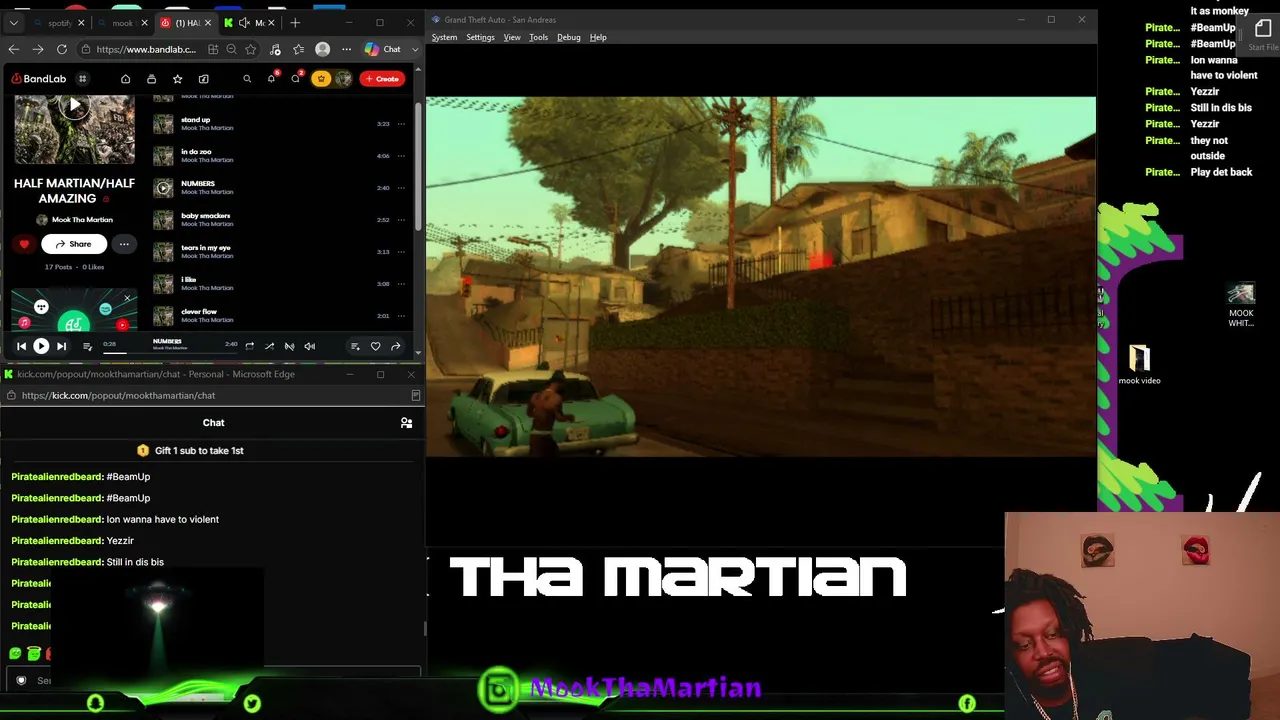Click the red Create button
Image resolution: width=1280 pixels, height=720 pixels.
point(382,79)
